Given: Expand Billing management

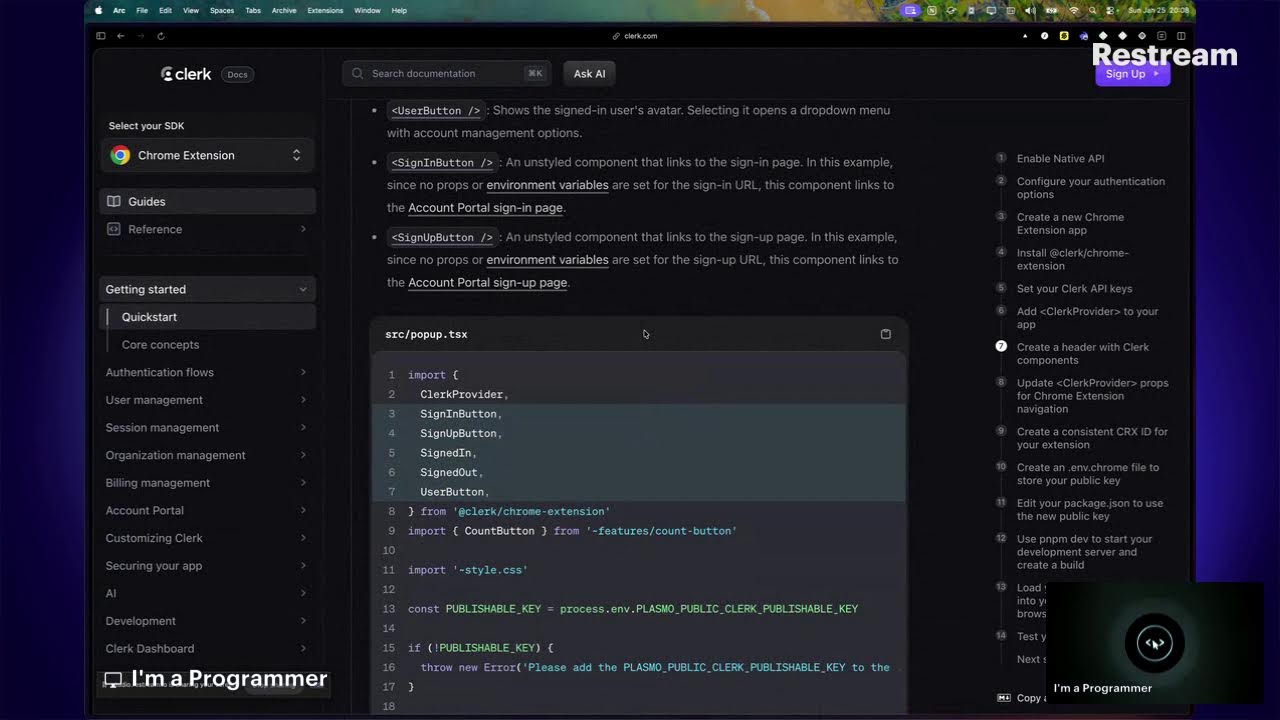Looking at the screenshot, I should click(x=207, y=483).
